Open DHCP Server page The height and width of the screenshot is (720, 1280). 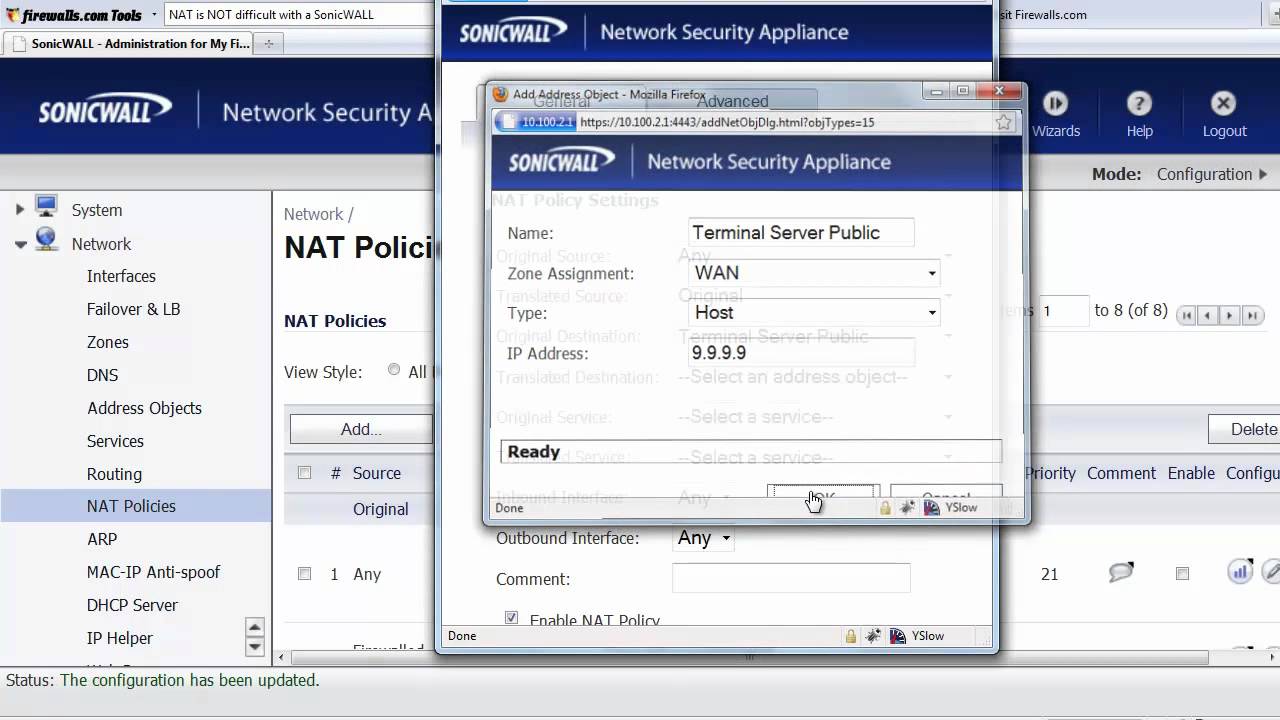point(132,605)
